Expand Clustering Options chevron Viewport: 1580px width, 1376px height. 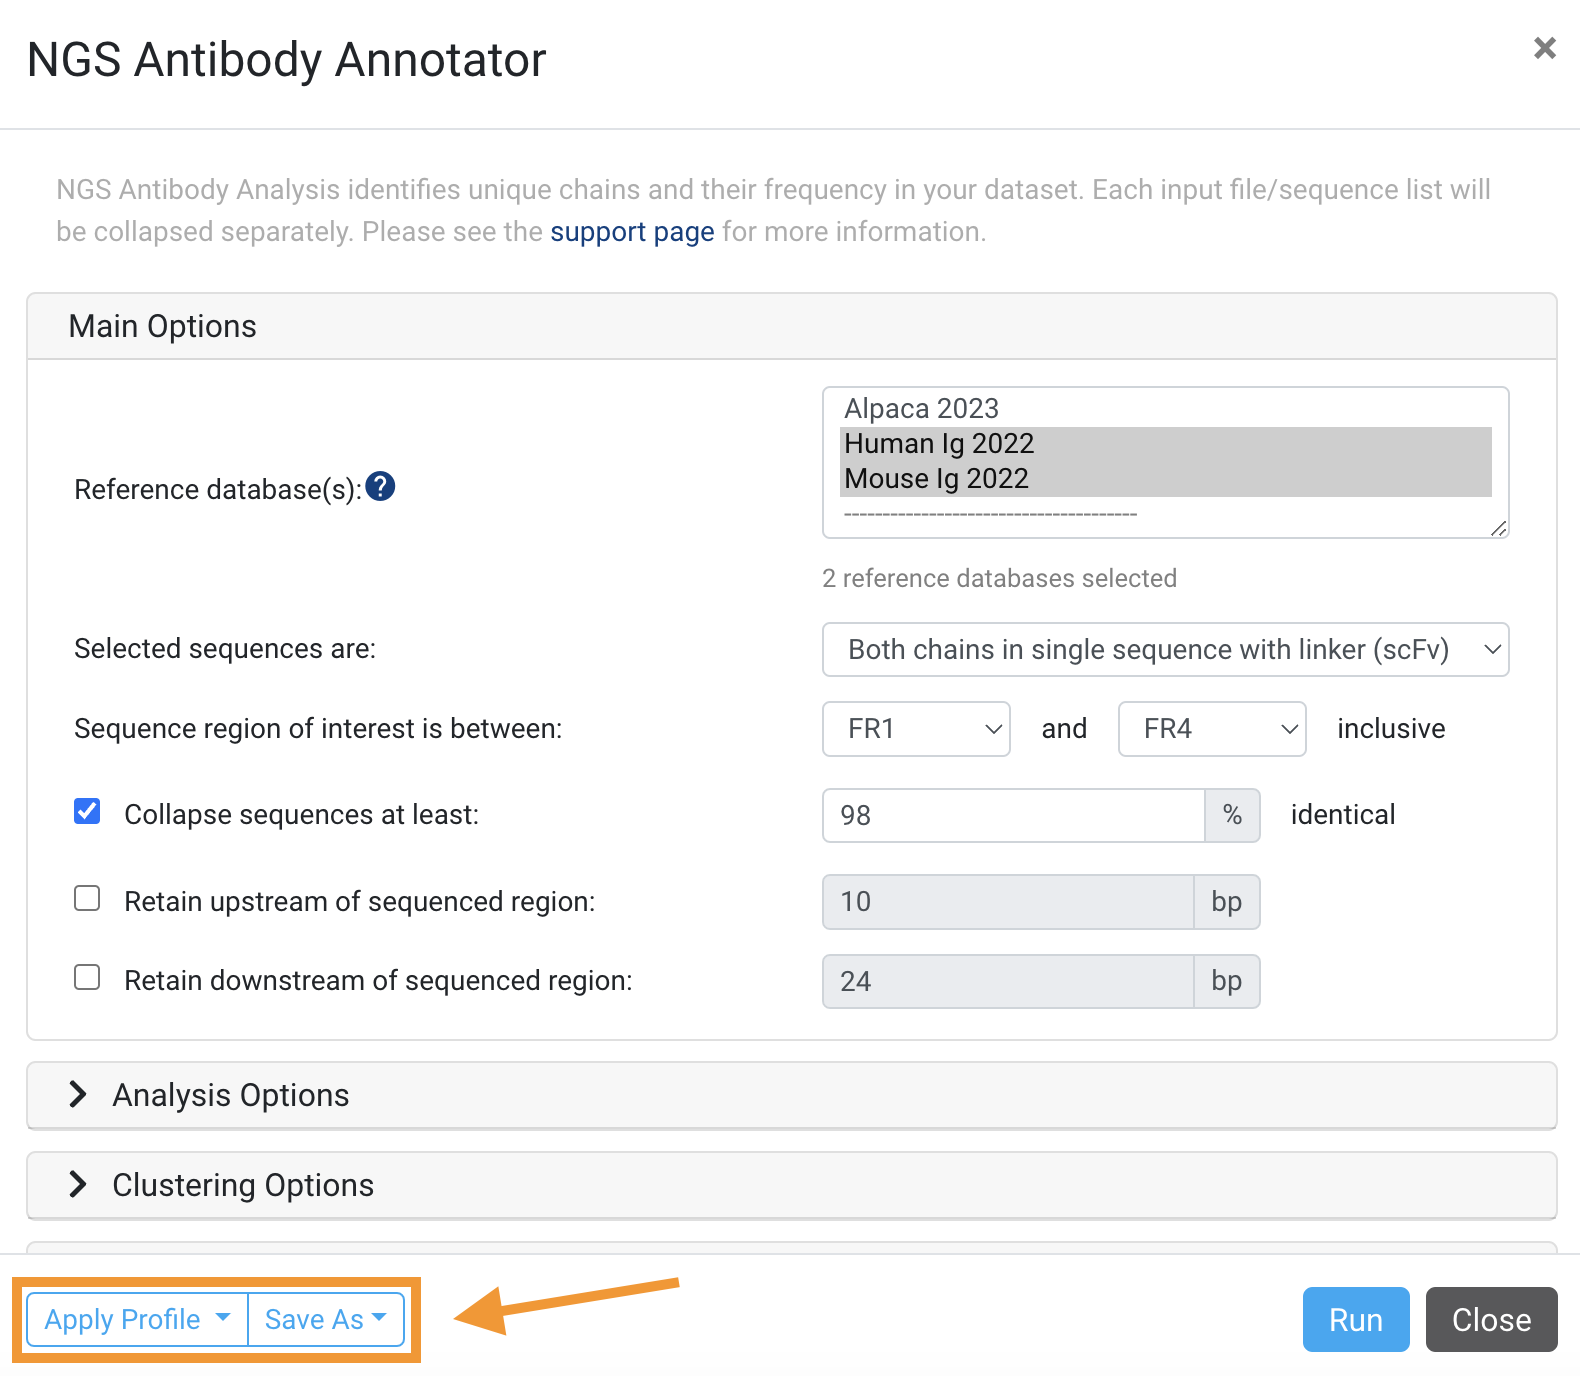point(78,1184)
